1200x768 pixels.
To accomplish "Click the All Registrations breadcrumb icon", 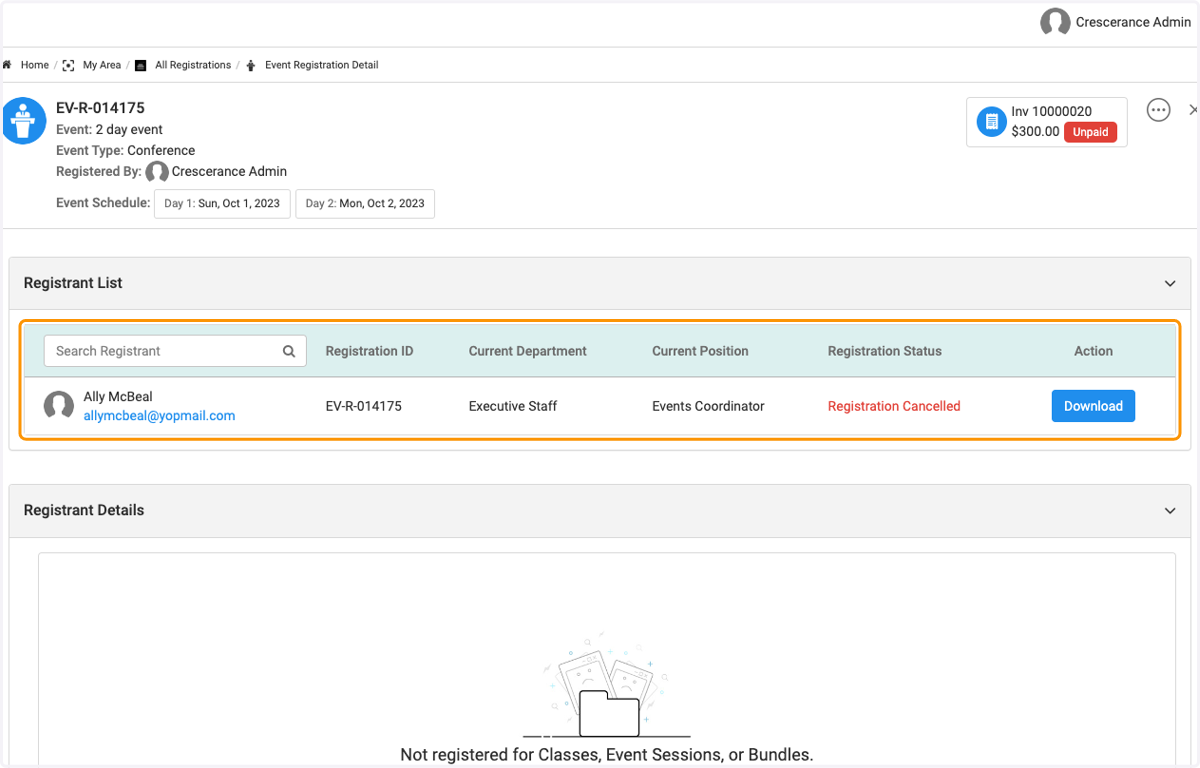I will click(141, 65).
